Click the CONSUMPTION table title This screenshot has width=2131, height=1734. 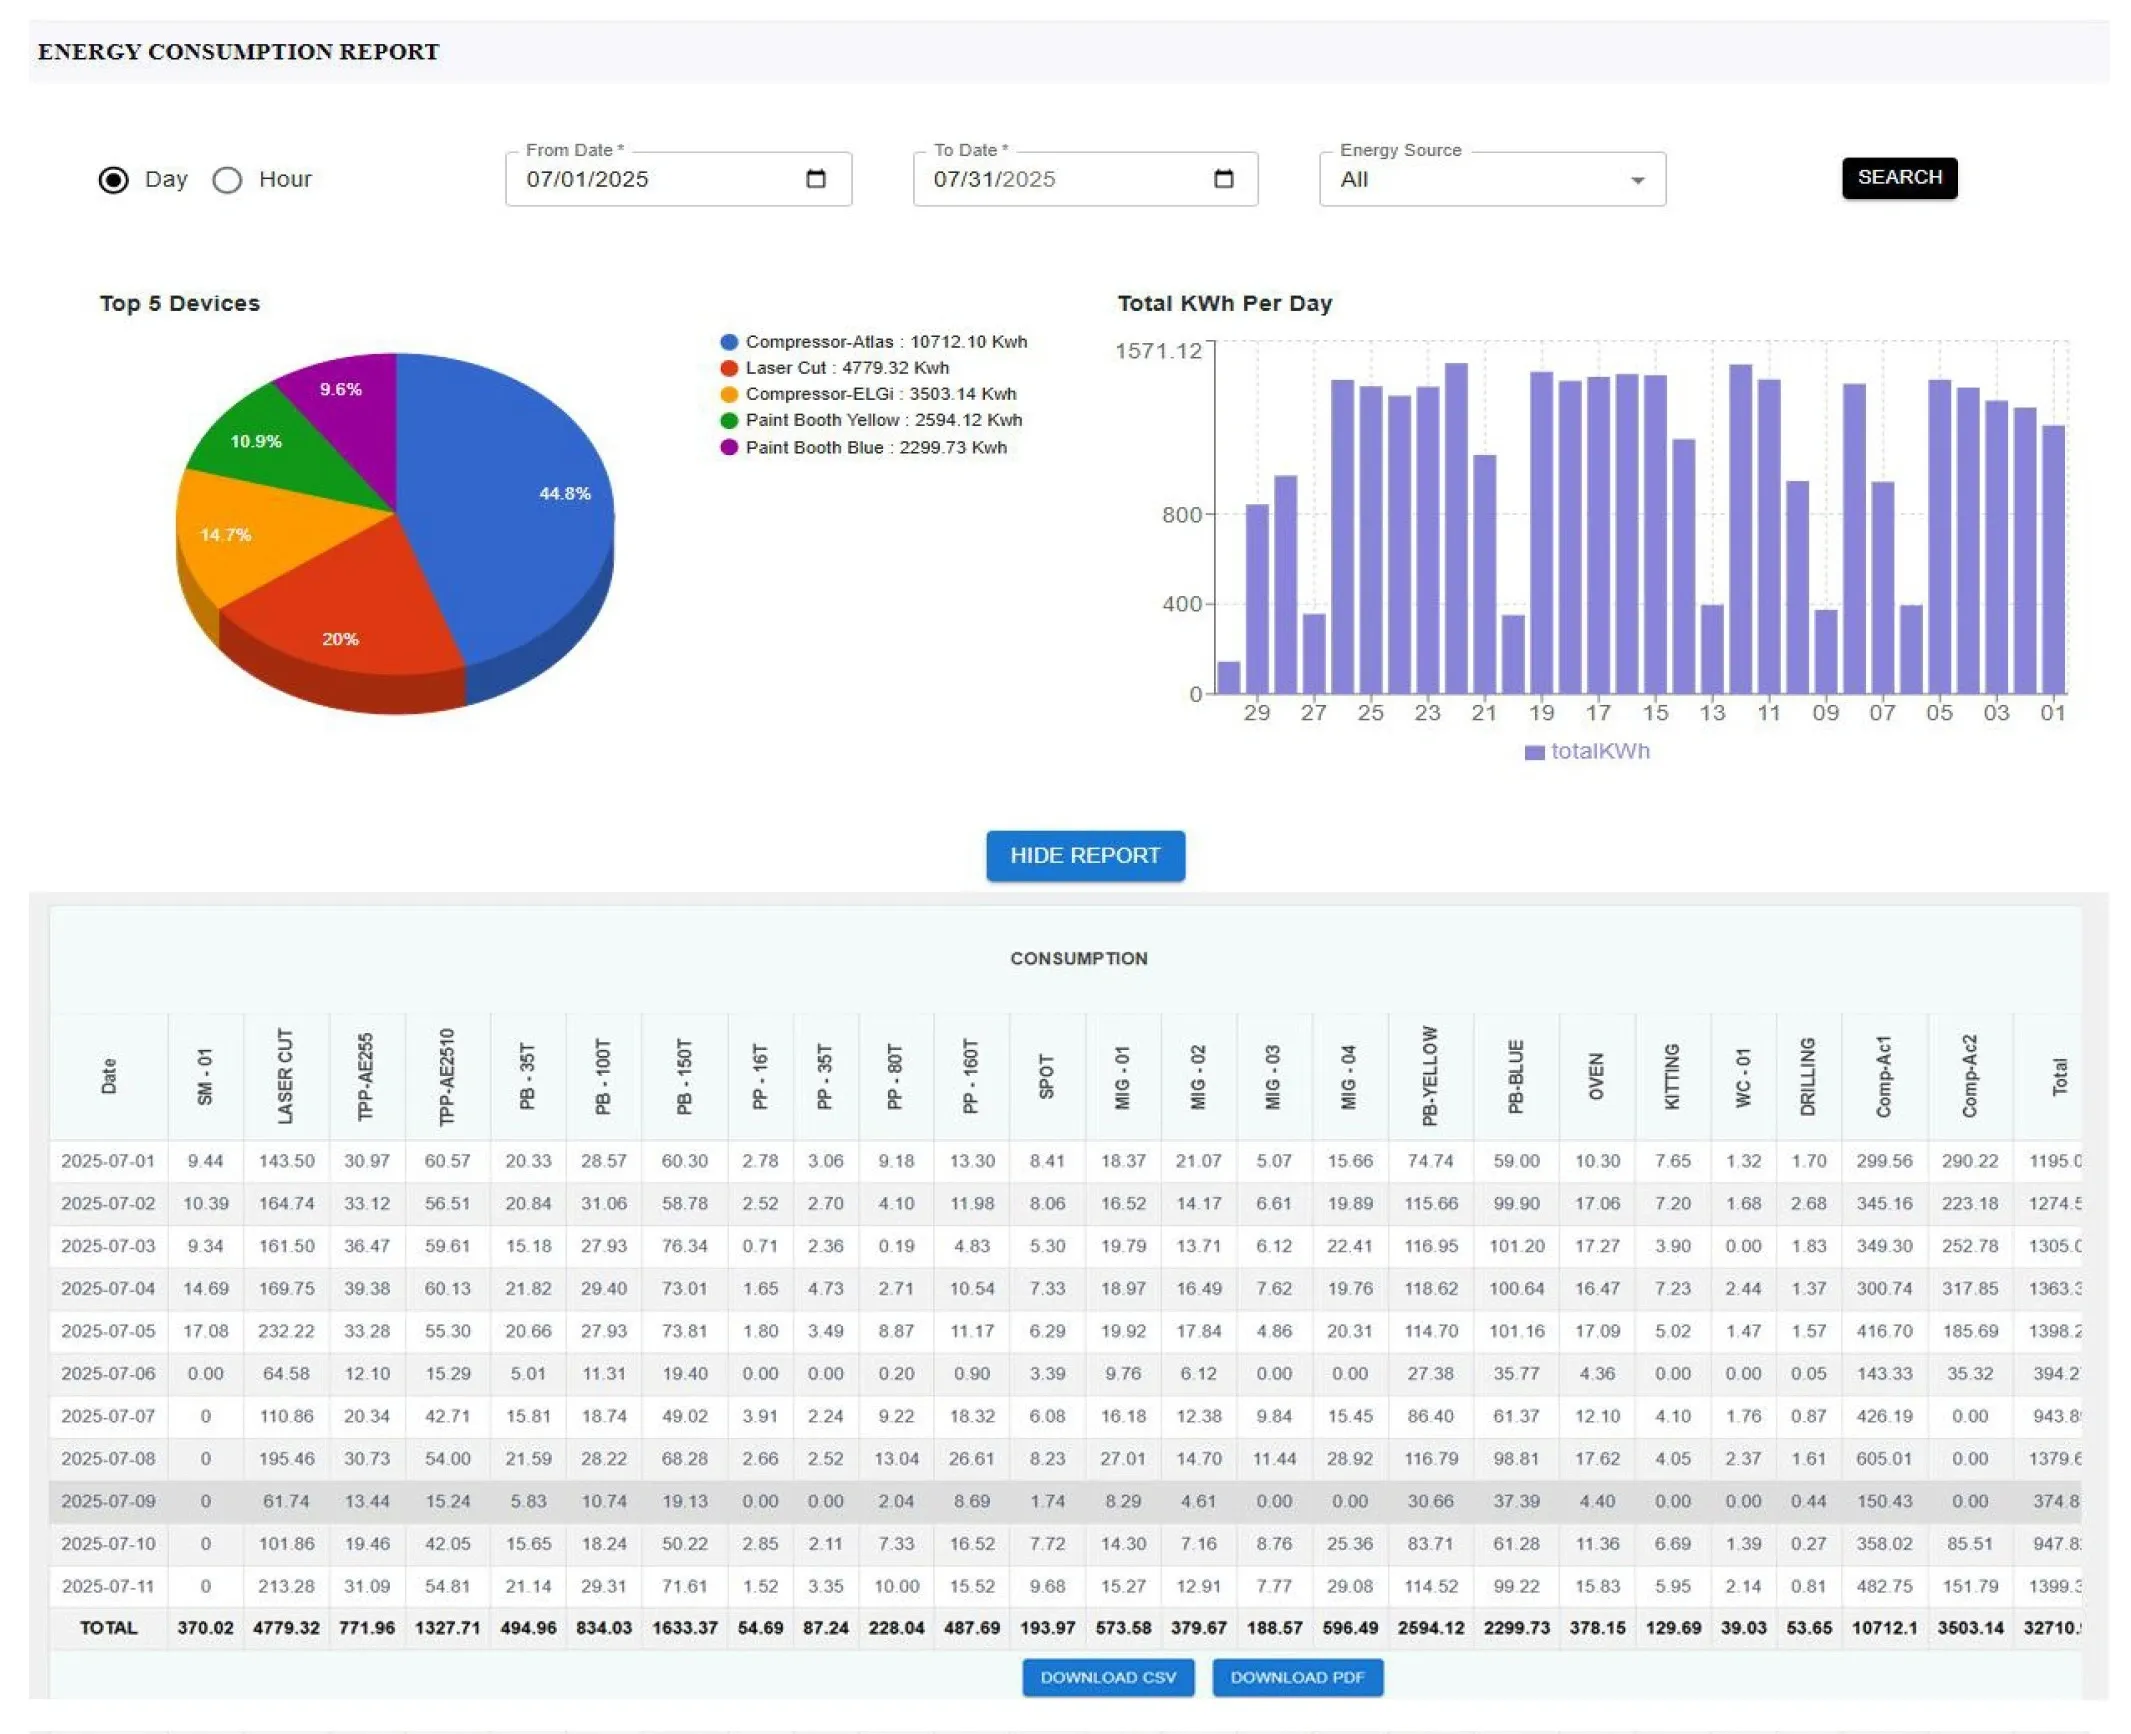[1078, 957]
